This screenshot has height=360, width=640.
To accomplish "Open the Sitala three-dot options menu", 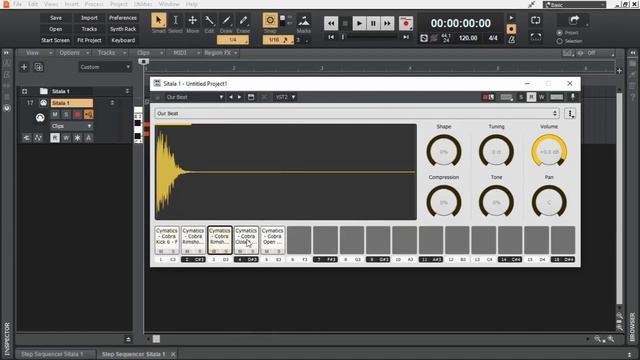I will 570,113.
